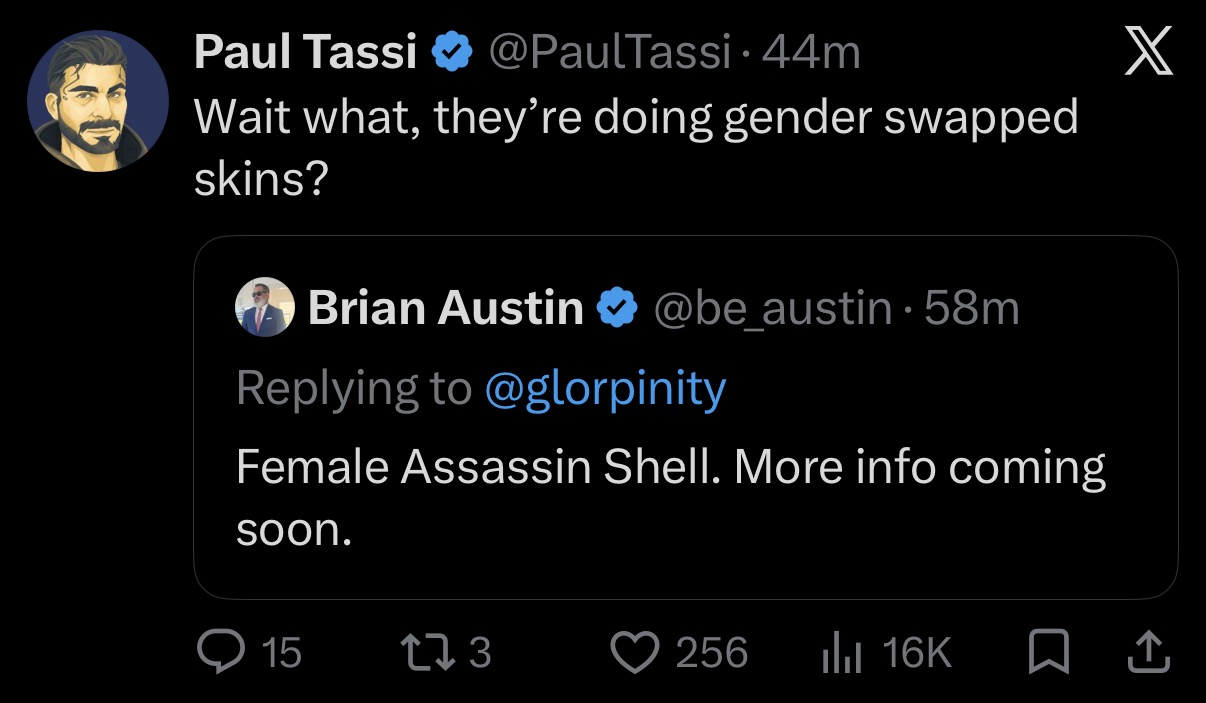Click Brian Austin's blue verified badge
This screenshot has height=703, width=1206.
pyautogui.click(x=617, y=307)
